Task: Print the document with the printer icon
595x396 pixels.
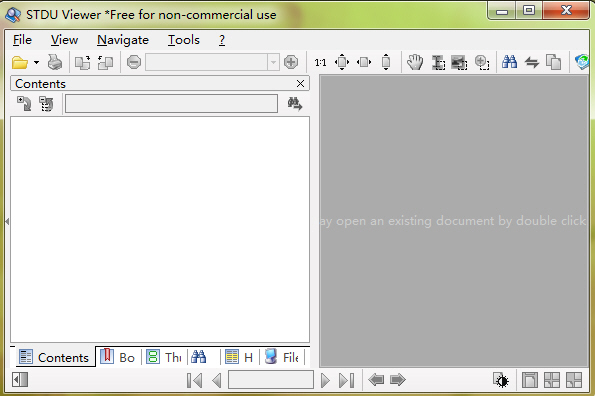Action: point(55,63)
